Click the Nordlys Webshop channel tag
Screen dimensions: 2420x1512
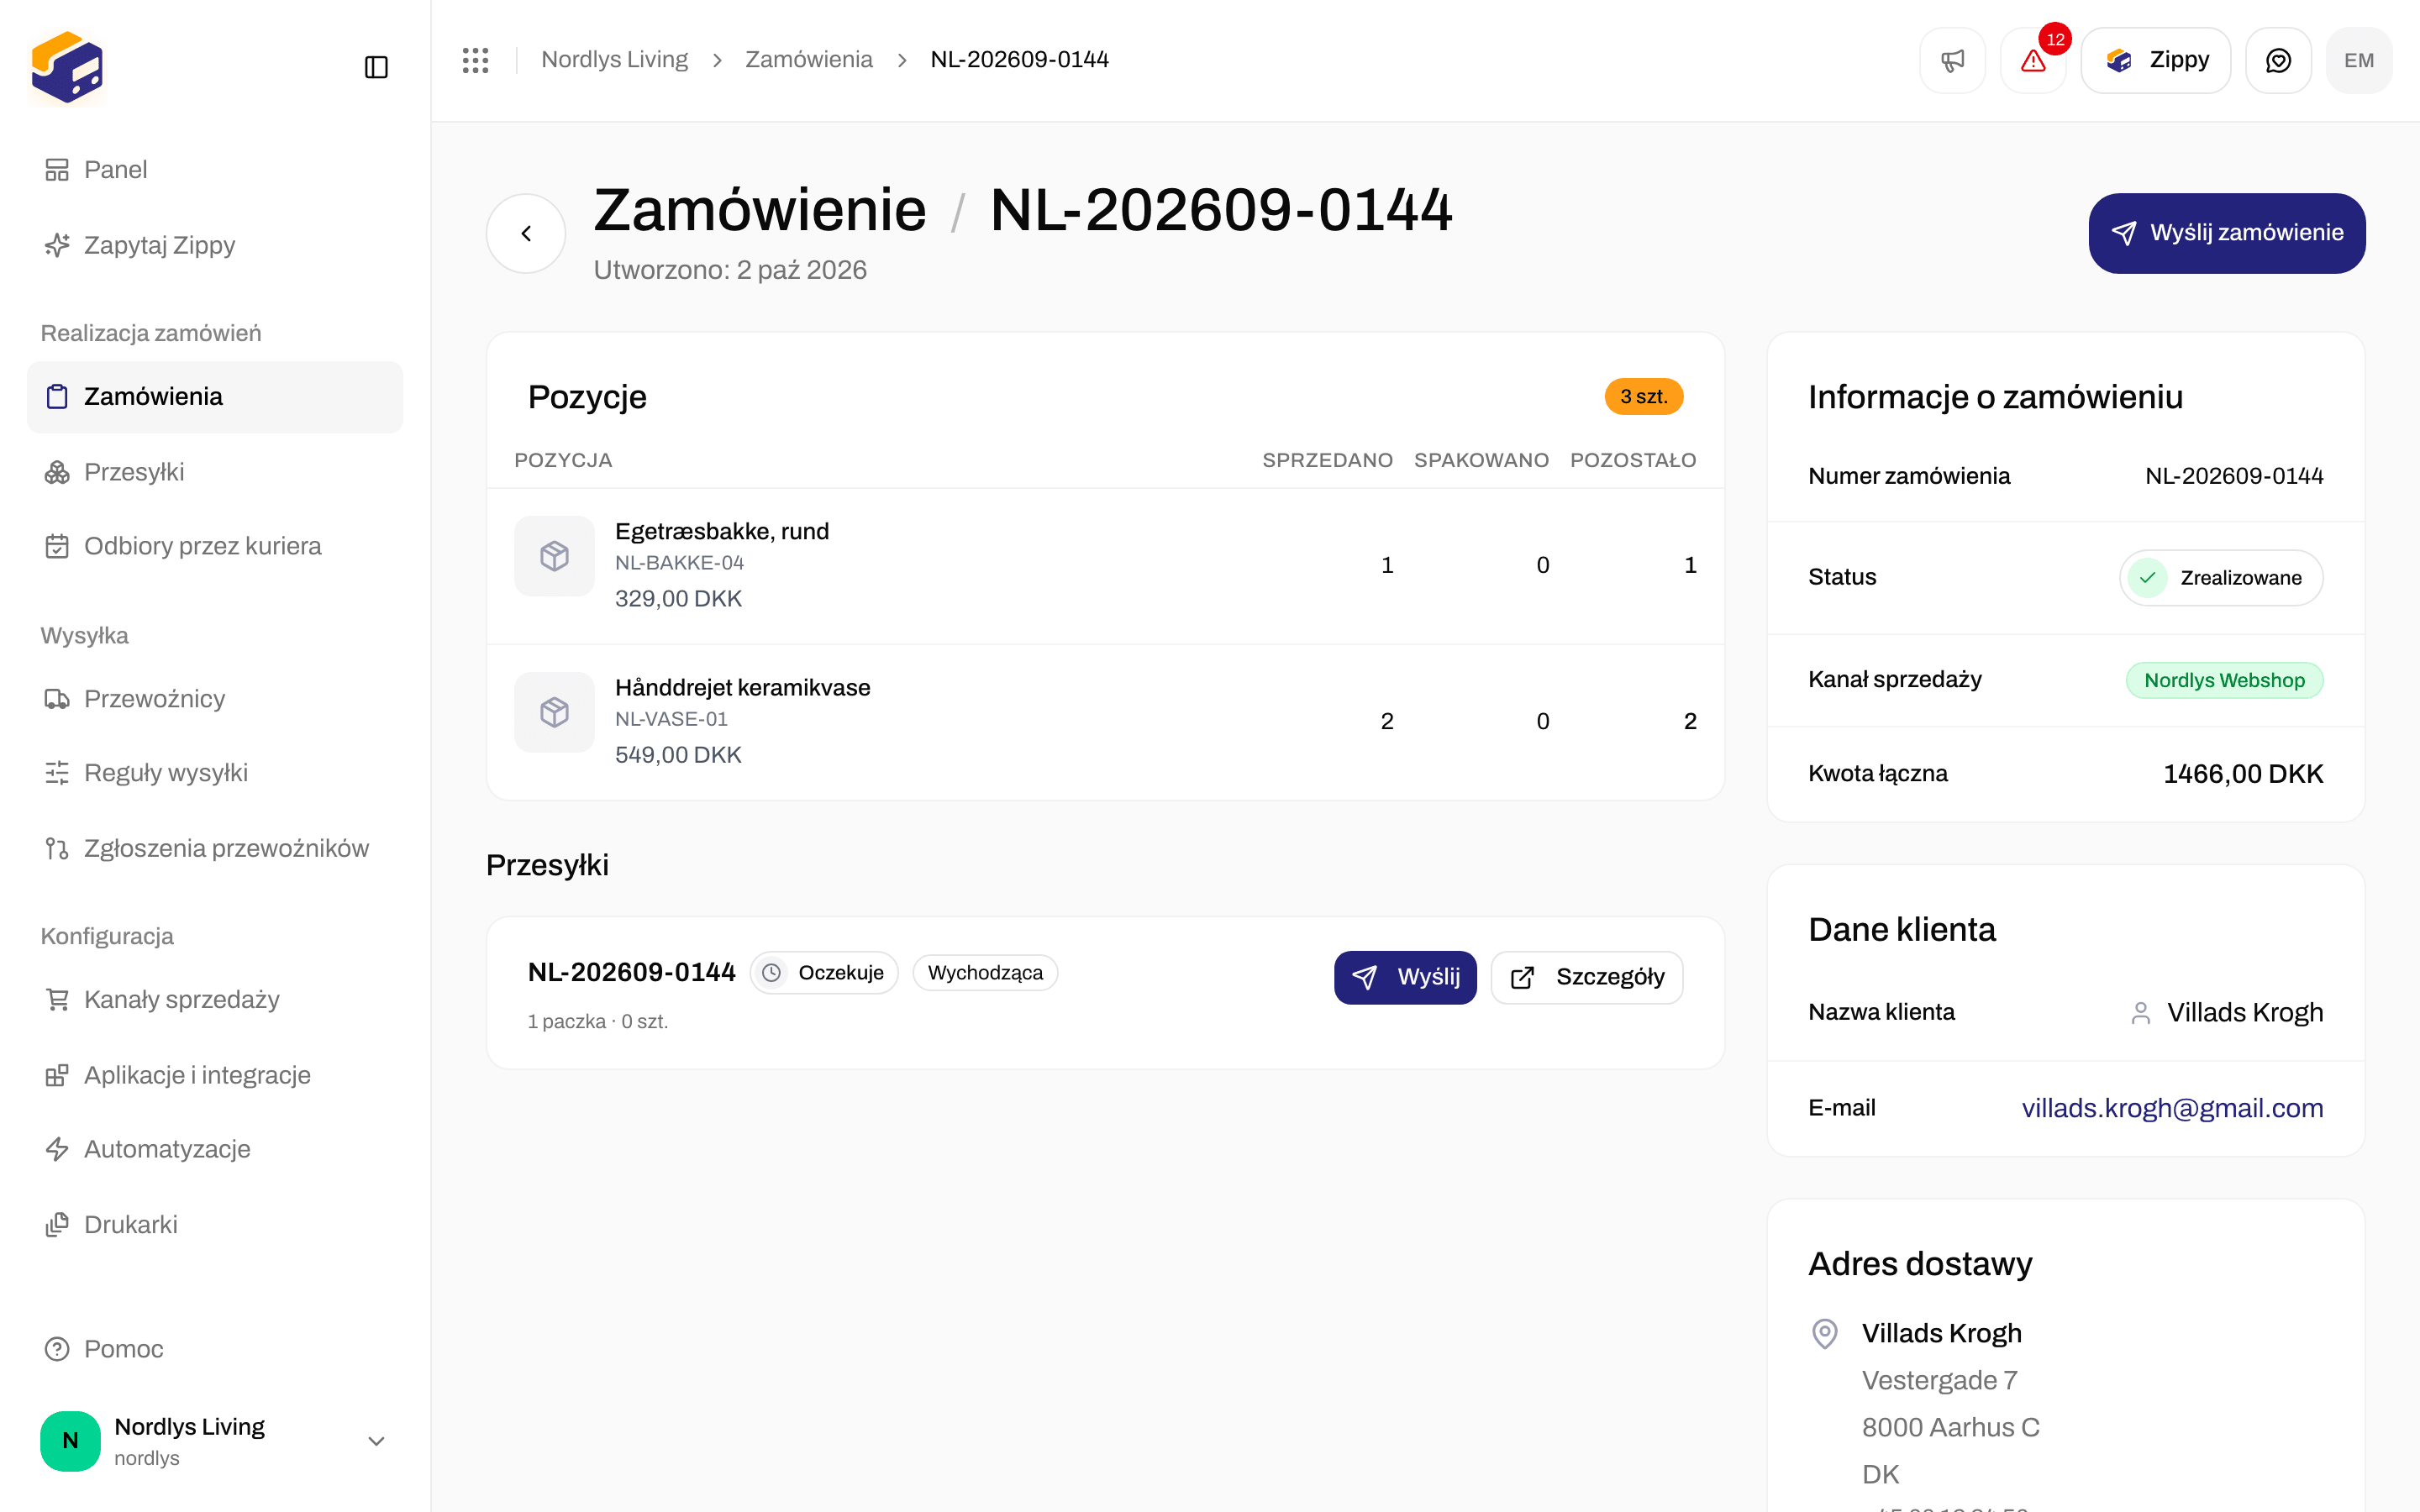pyautogui.click(x=2224, y=680)
